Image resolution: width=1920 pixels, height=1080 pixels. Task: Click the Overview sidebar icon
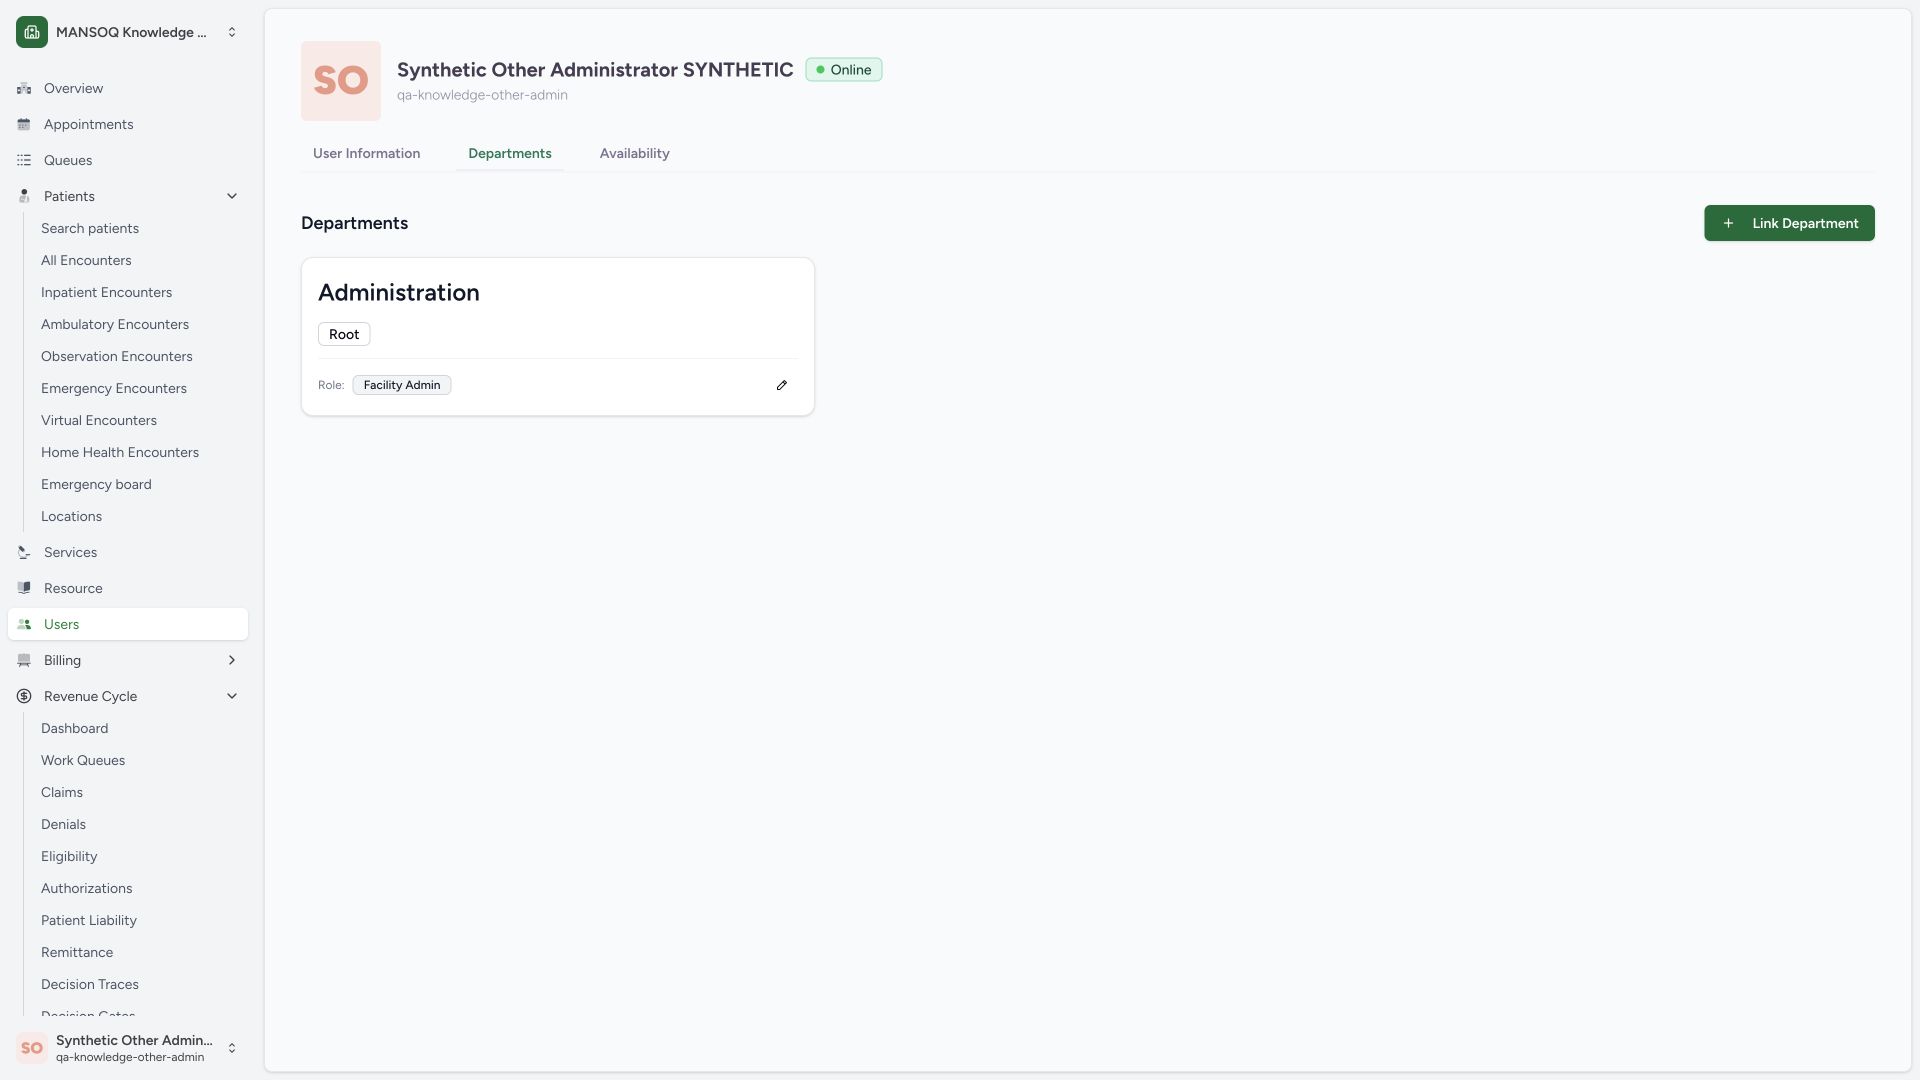coord(24,89)
